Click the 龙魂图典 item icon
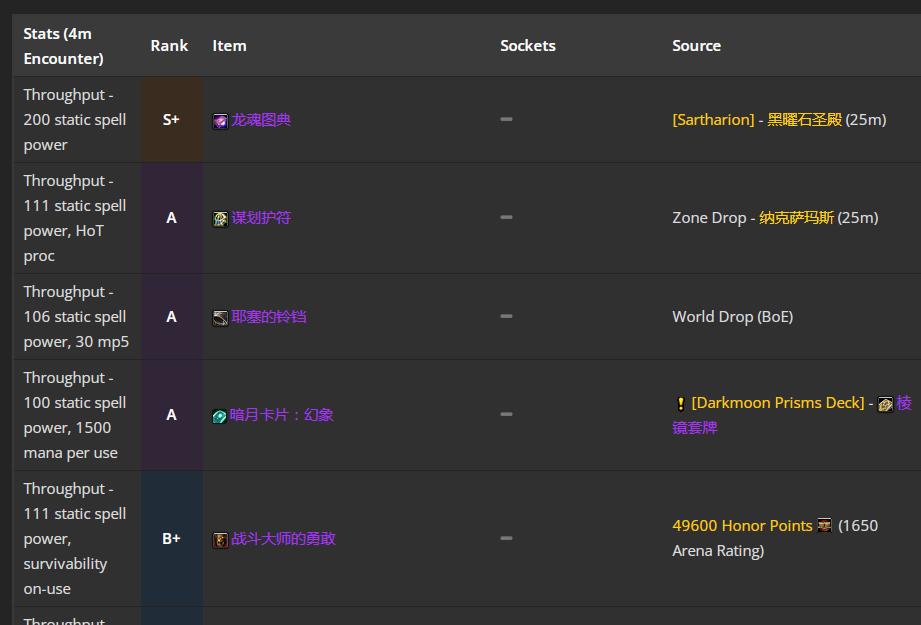The height and width of the screenshot is (625, 921). point(220,121)
